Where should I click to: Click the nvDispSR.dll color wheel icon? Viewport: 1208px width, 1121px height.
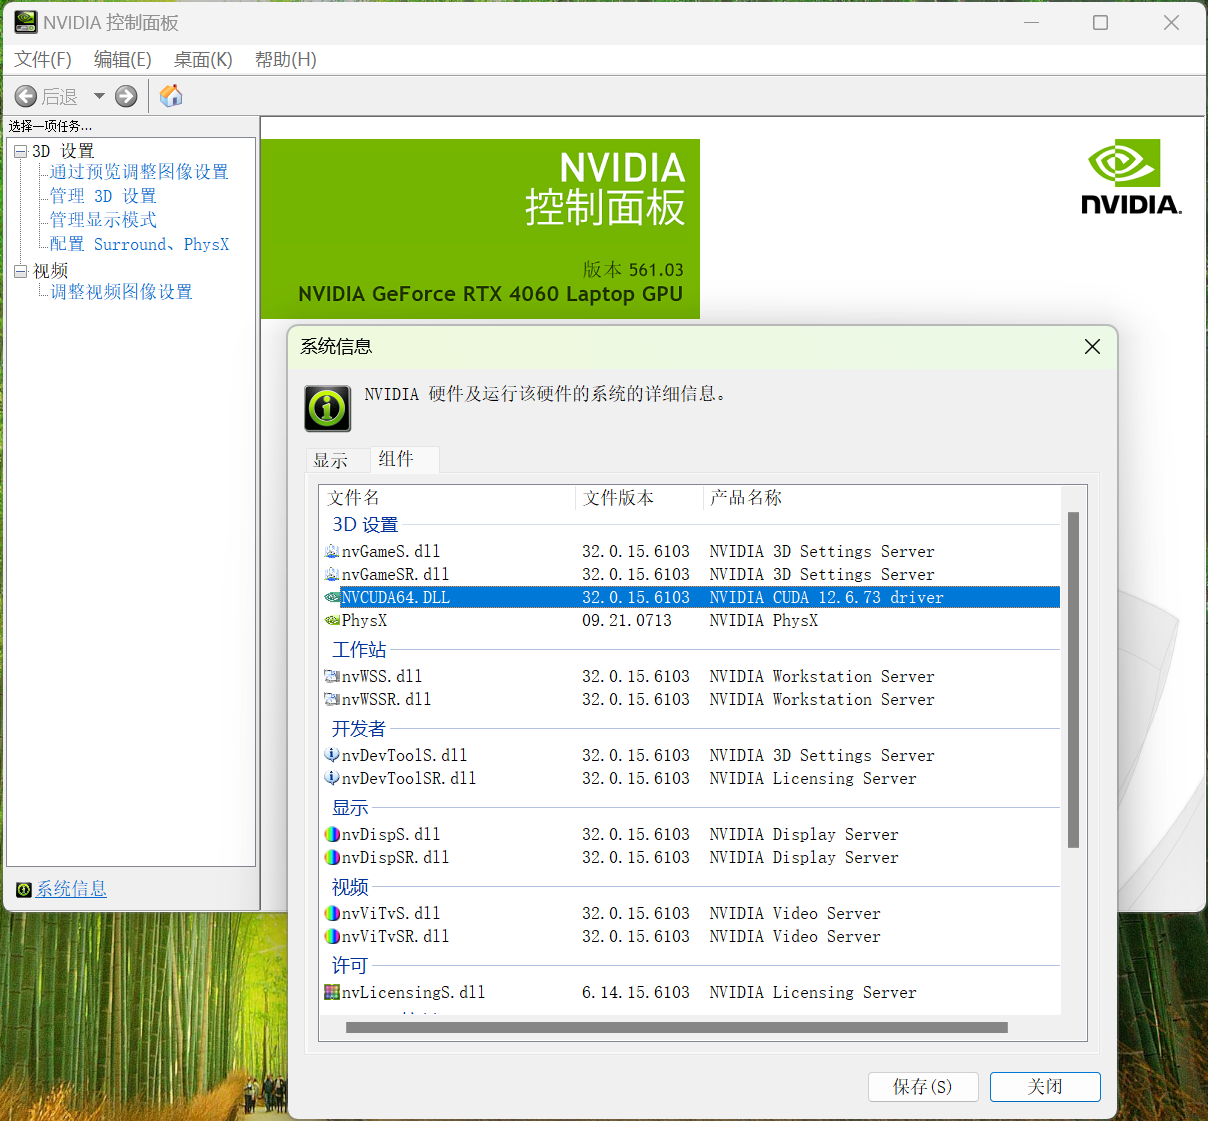(332, 857)
